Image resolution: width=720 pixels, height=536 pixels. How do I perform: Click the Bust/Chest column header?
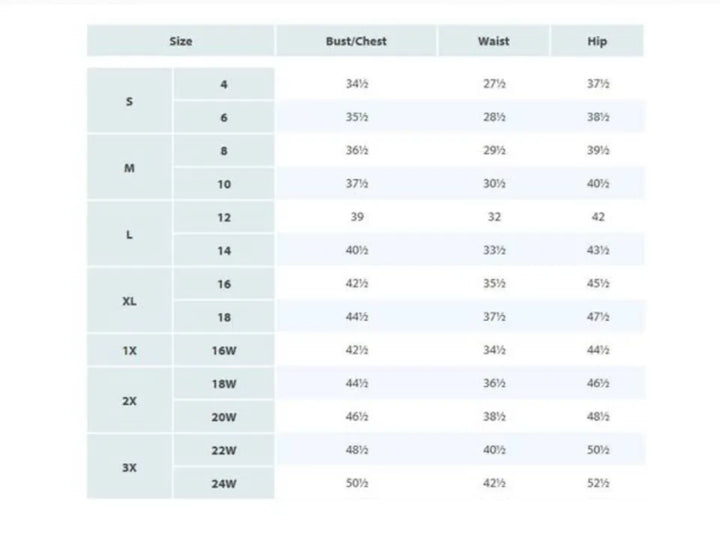tap(356, 41)
